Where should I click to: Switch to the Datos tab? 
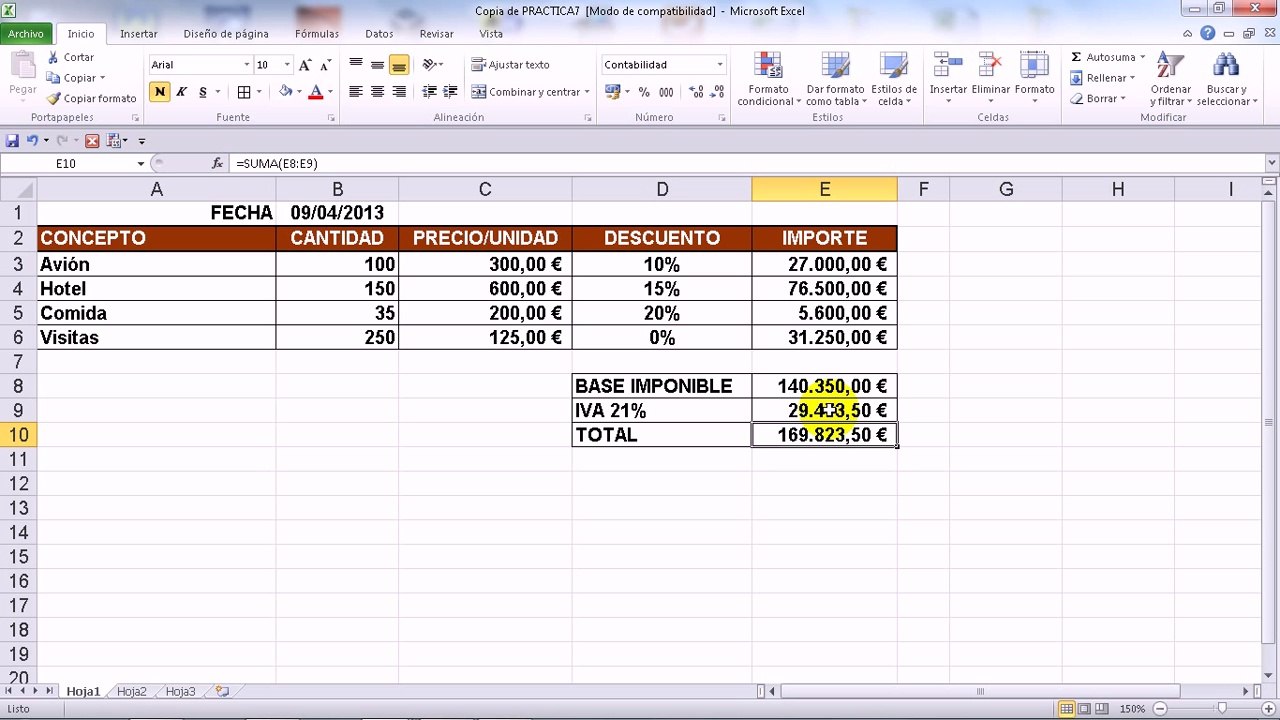point(379,34)
